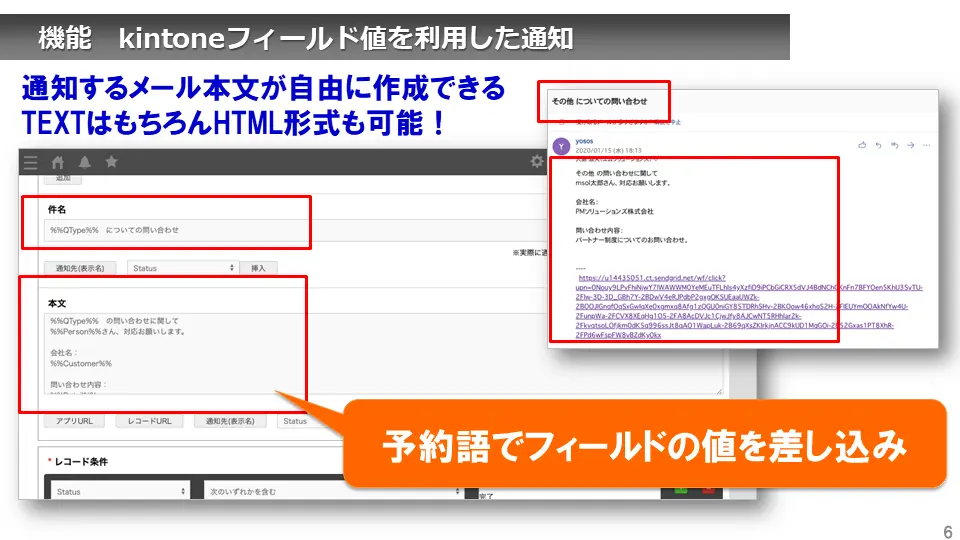The width and height of the screenshot is (960, 540).
Task: Open settings with the gear icon
Action: tap(537, 162)
